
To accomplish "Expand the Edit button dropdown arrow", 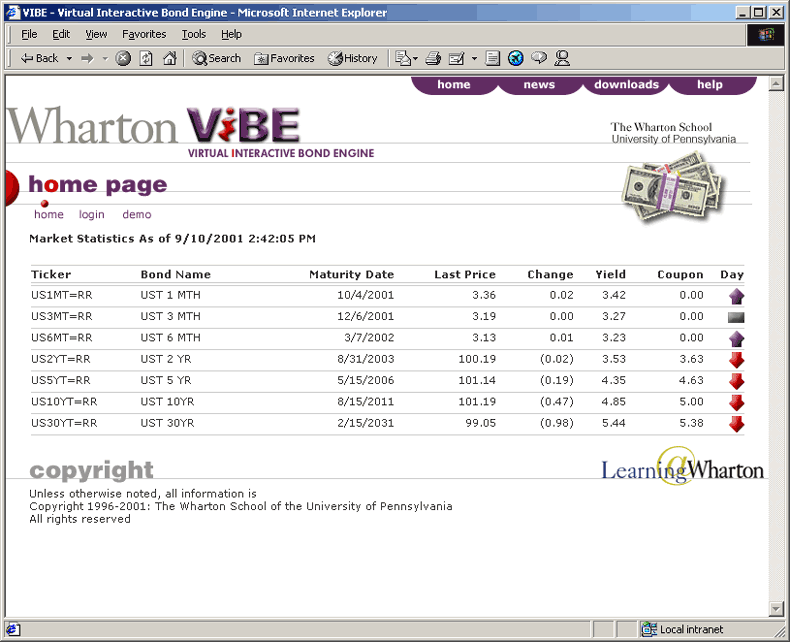I will click(474, 58).
